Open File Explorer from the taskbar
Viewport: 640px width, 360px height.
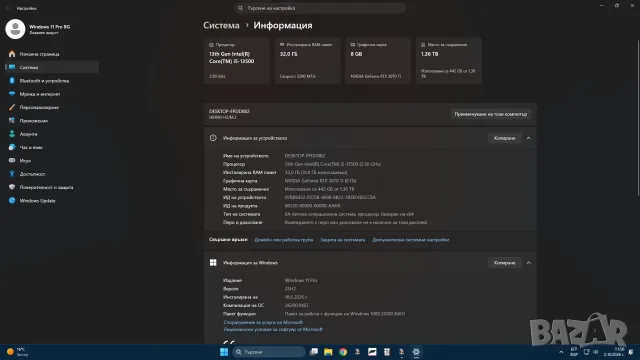(x=328, y=352)
